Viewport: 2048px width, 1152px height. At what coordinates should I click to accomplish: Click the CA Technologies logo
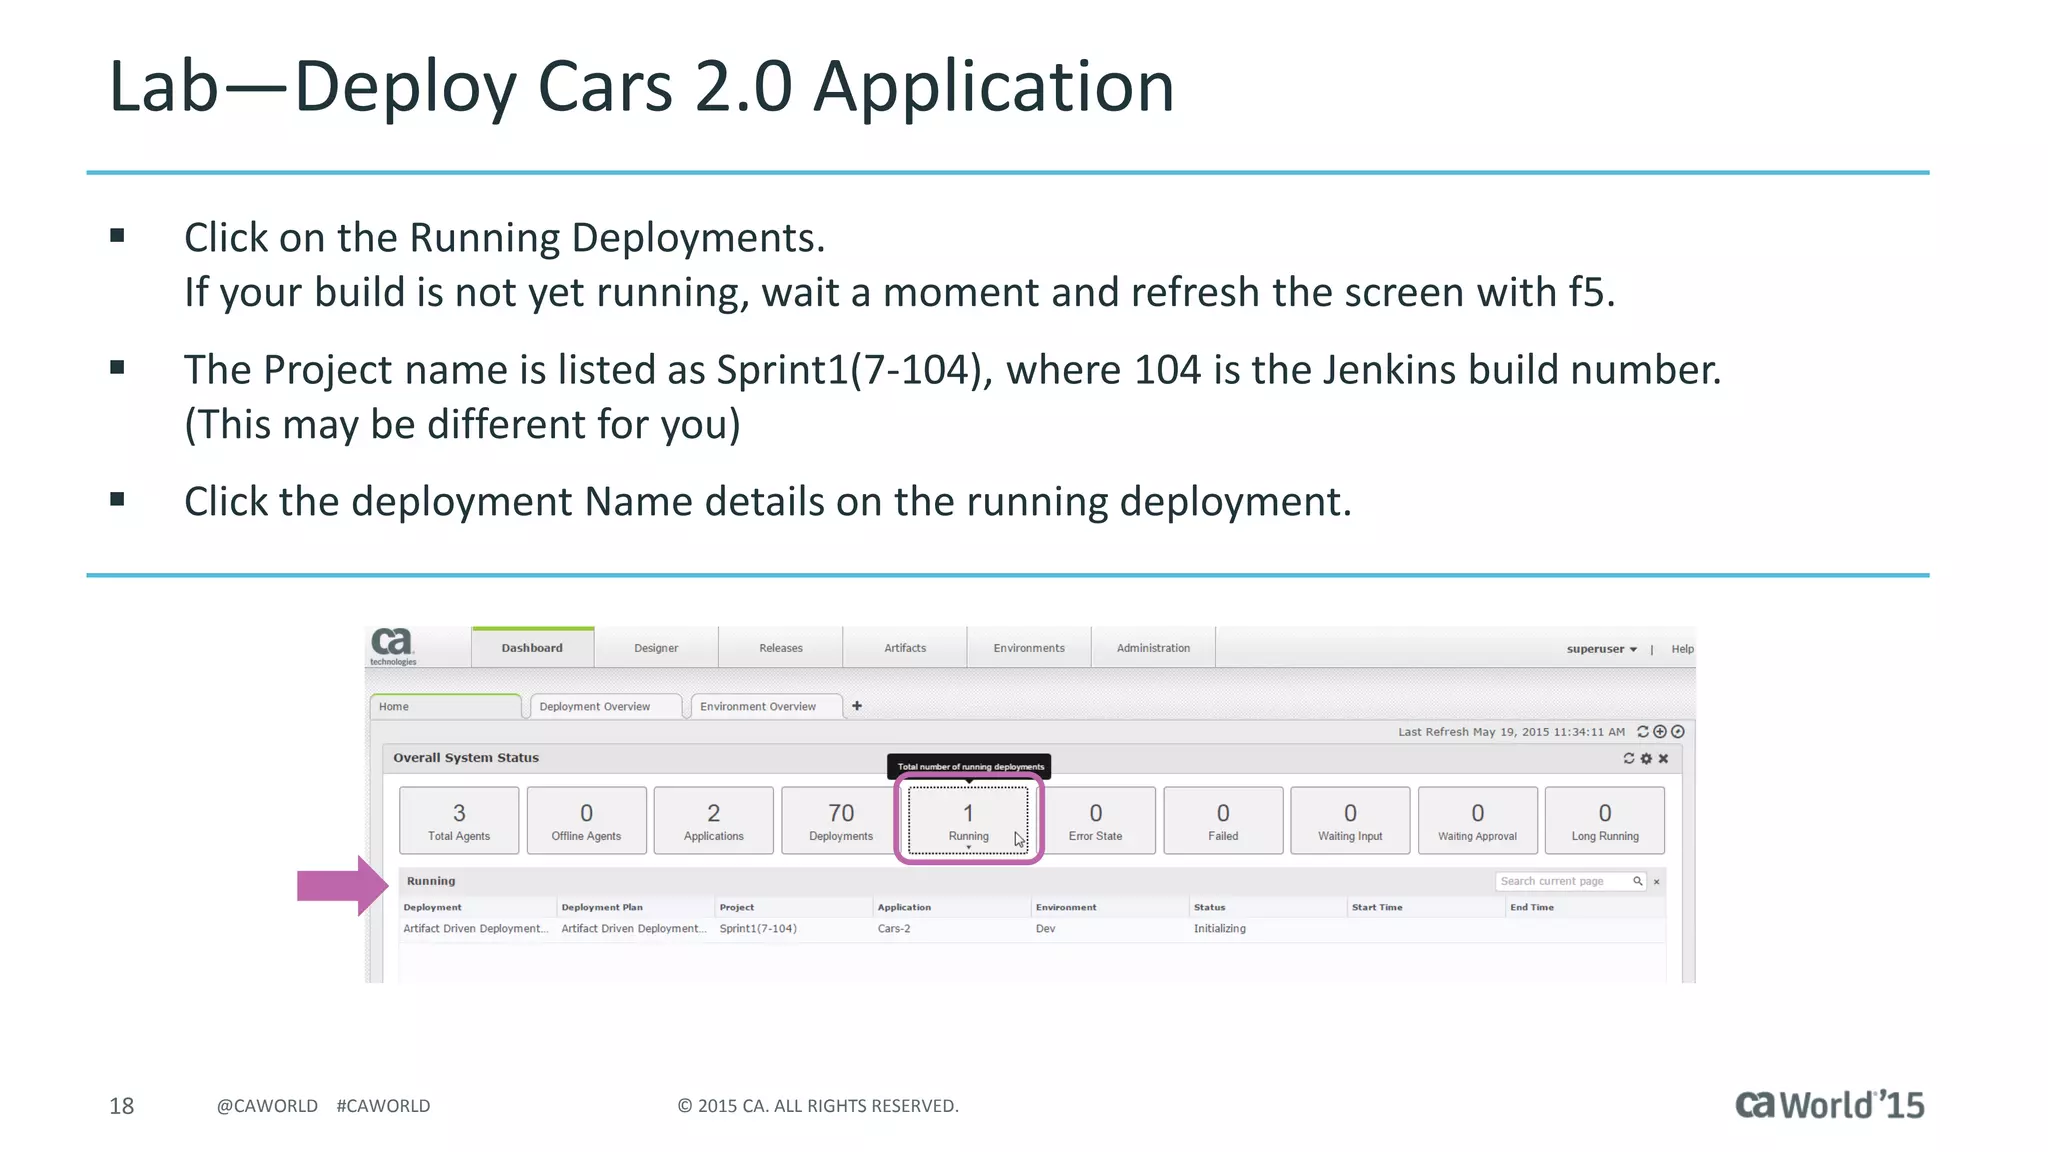pyautogui.click(x=393, y=646)
